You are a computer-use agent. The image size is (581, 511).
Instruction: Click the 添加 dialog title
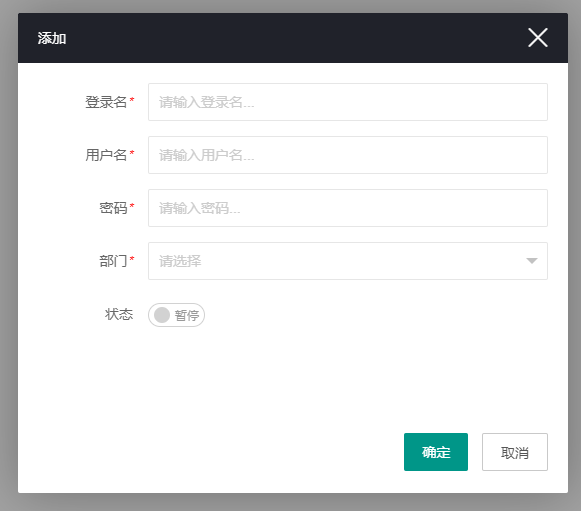coord(52,38)
